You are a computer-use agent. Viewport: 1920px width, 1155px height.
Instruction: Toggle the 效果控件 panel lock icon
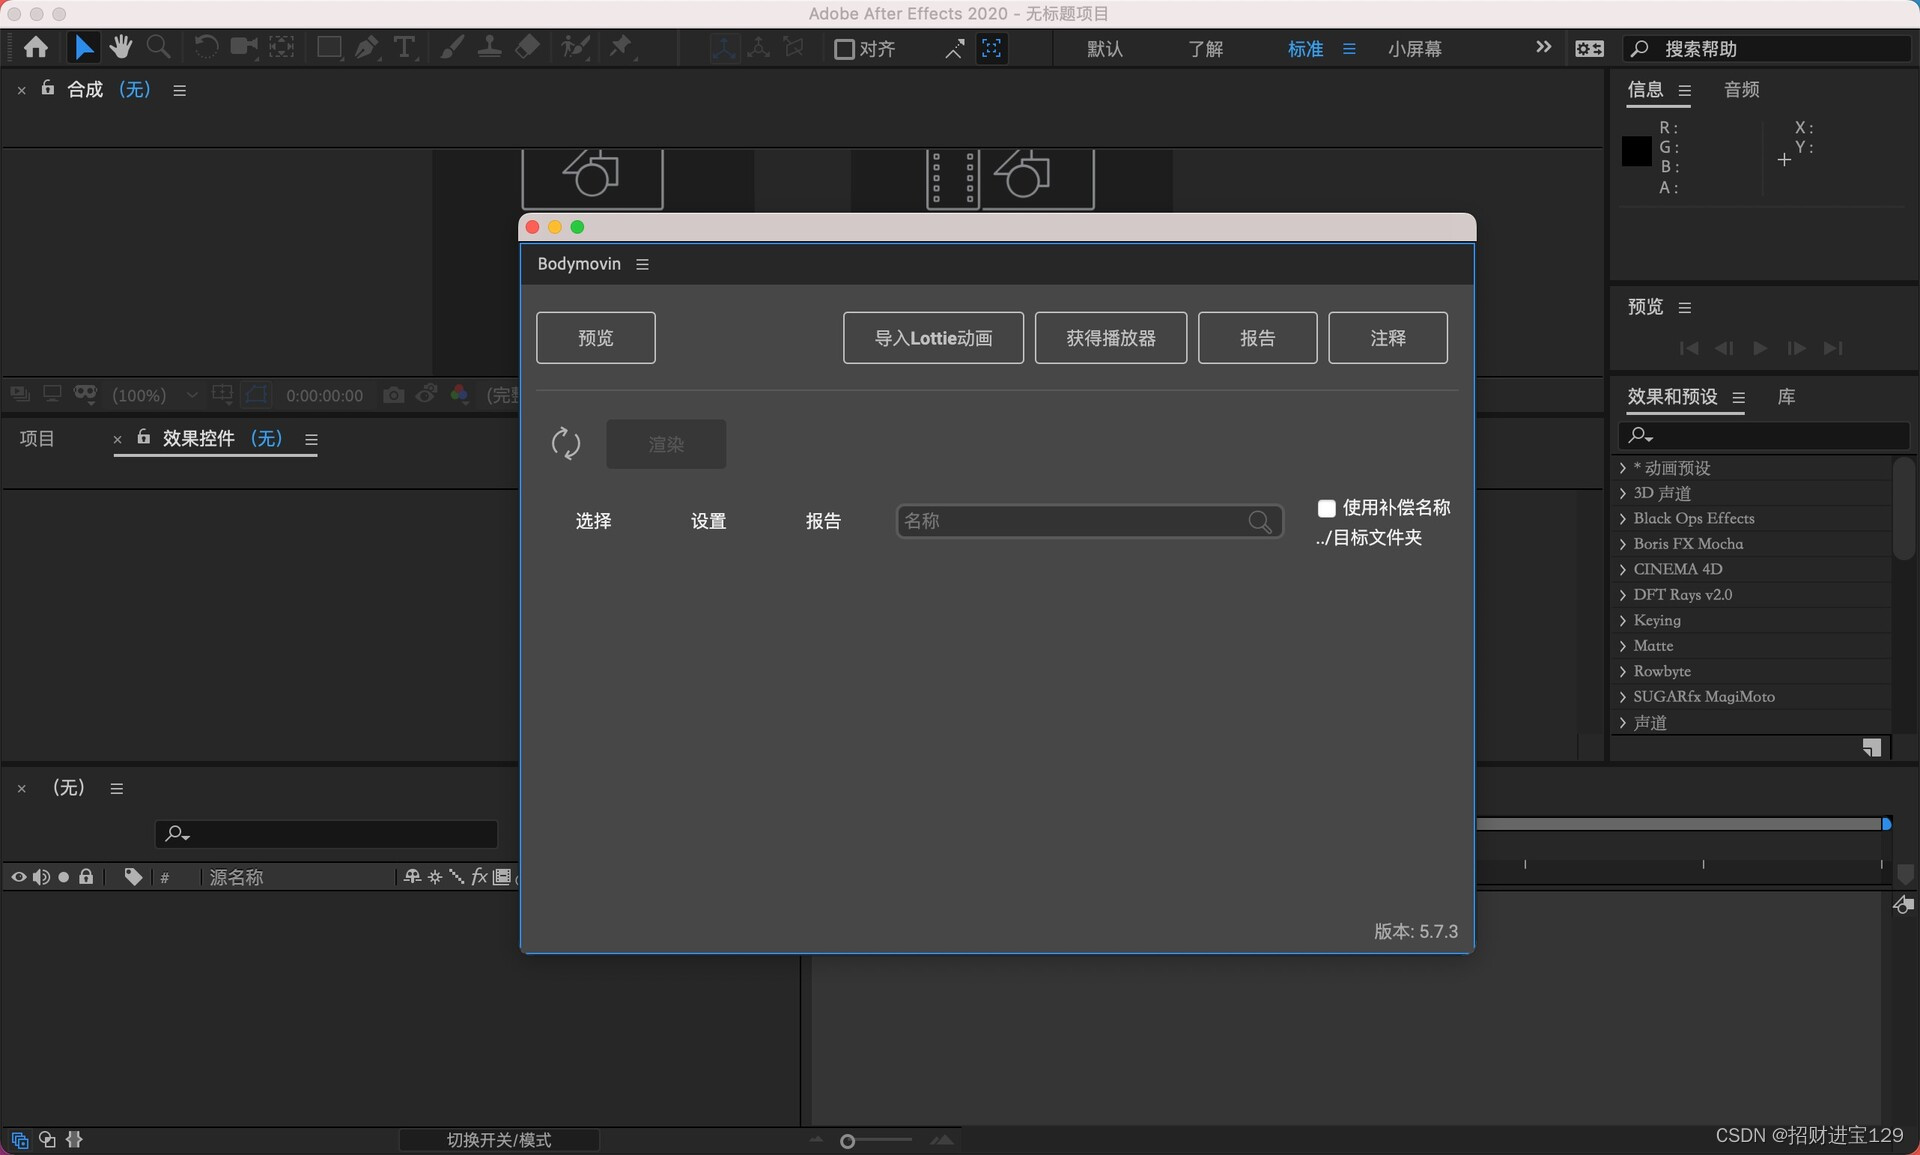click(143, 437)
